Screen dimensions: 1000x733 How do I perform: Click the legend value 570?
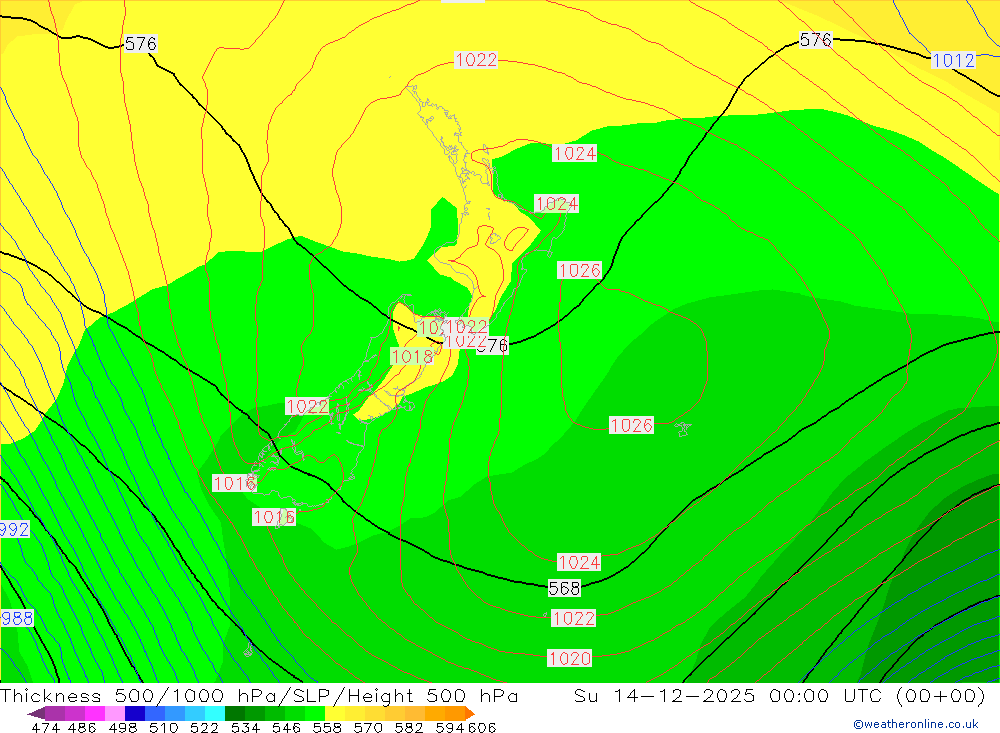[x=368, y=727]
